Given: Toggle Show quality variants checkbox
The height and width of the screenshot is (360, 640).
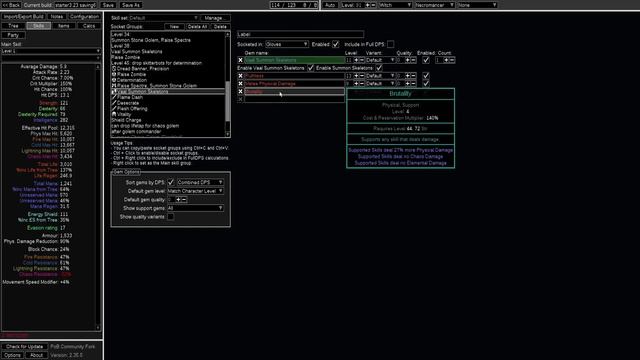Looking at the screenshot, I should coord(171,217).
